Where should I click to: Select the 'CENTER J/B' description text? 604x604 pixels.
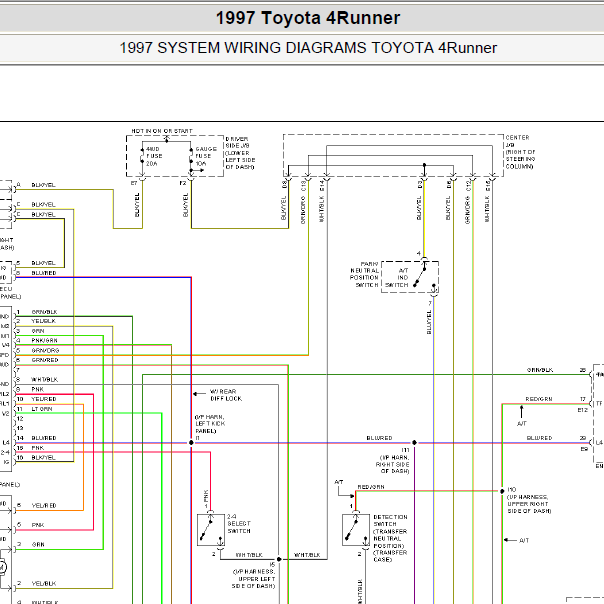tap(520, 152)
